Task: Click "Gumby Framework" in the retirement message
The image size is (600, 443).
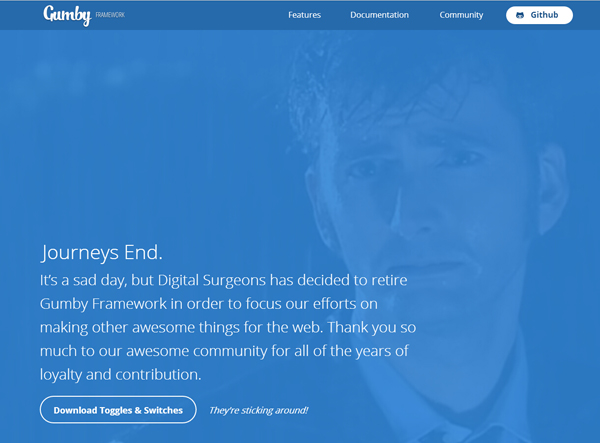Action: point(103,304)
